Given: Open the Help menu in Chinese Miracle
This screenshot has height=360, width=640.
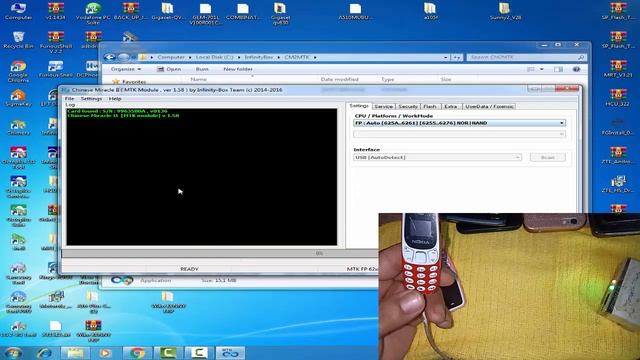Looking at the screenshot, I should pos(115,99).
